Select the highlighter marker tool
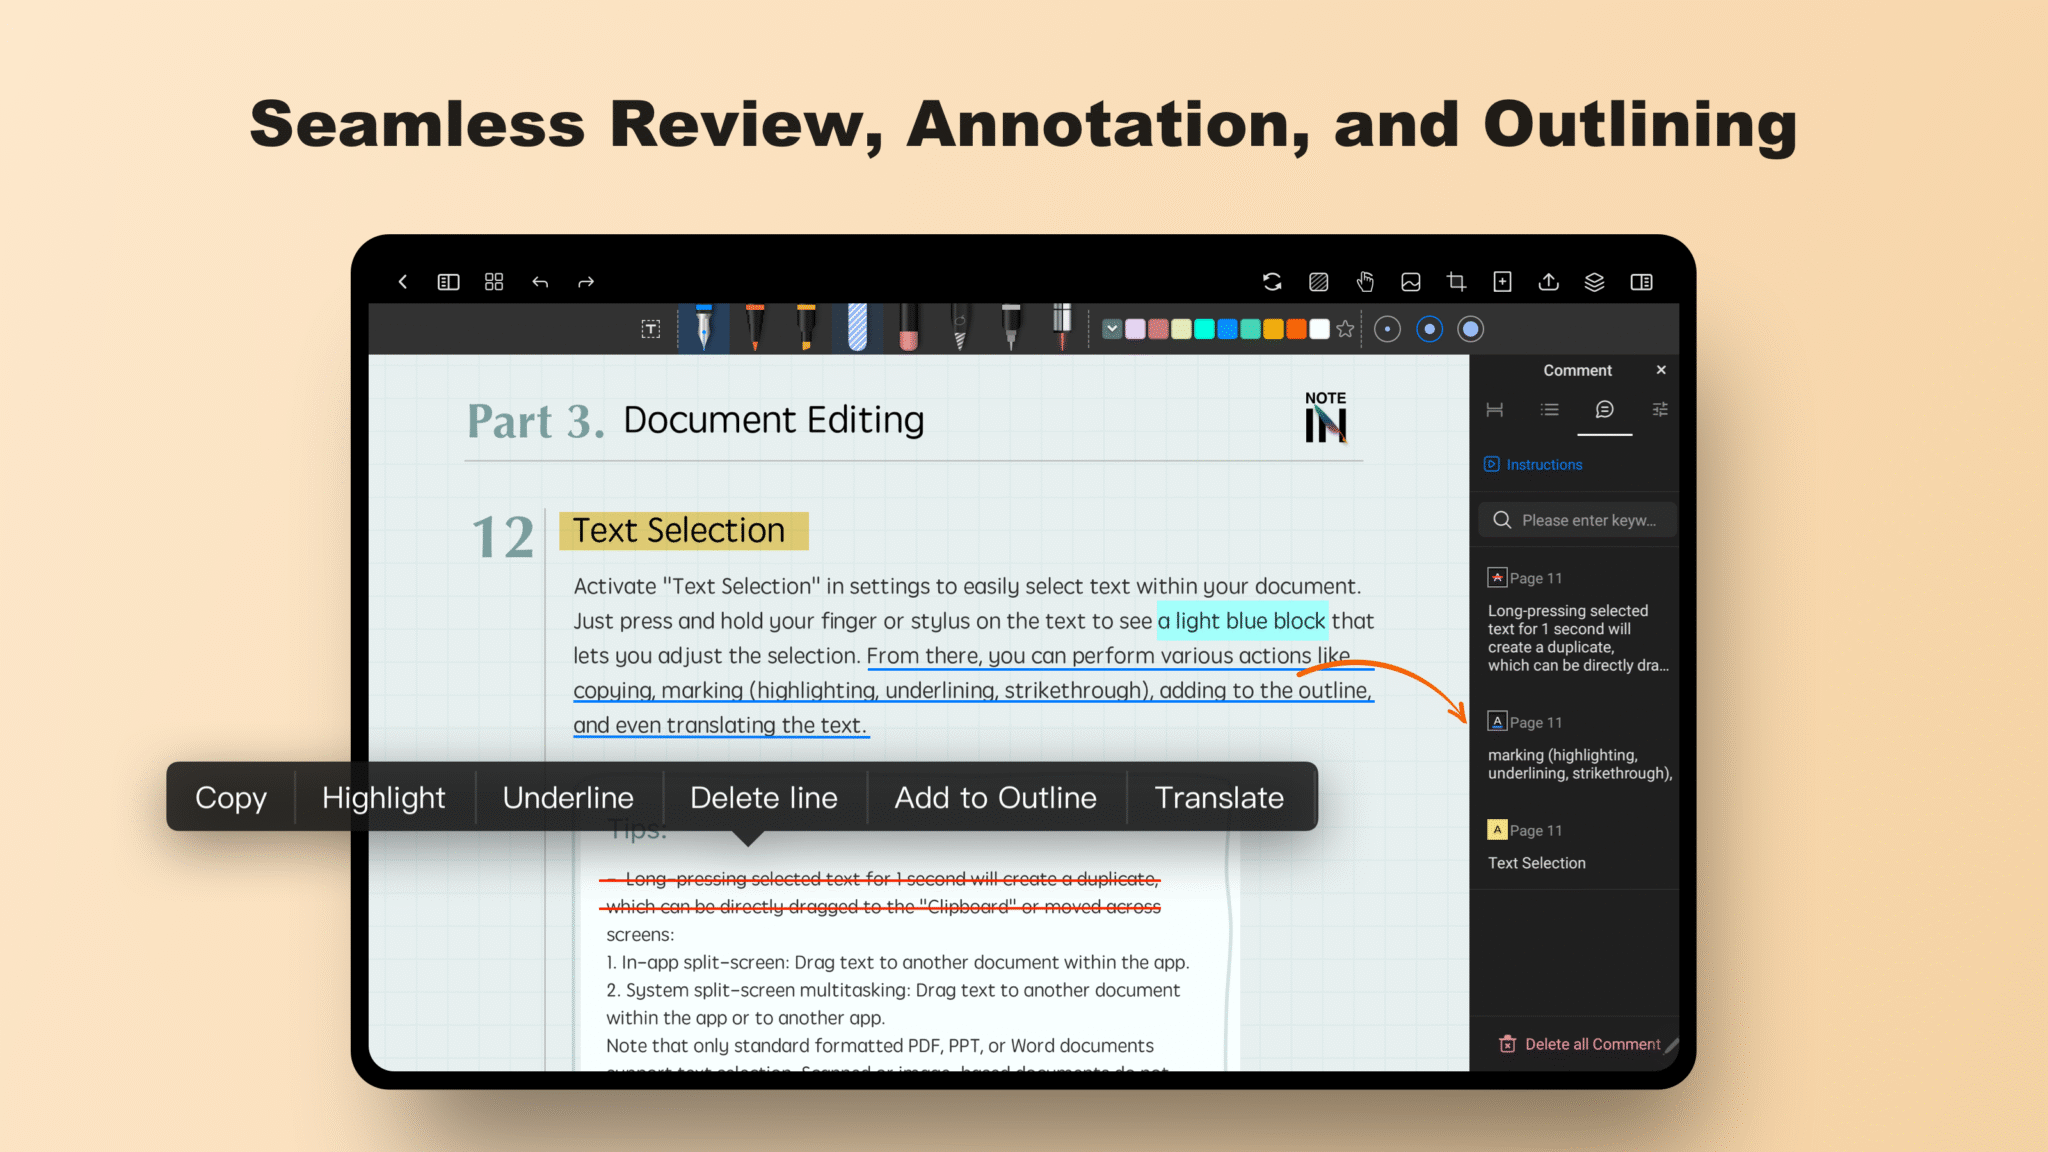The height and width of the screenshot is (1152, 2048). 804,330
